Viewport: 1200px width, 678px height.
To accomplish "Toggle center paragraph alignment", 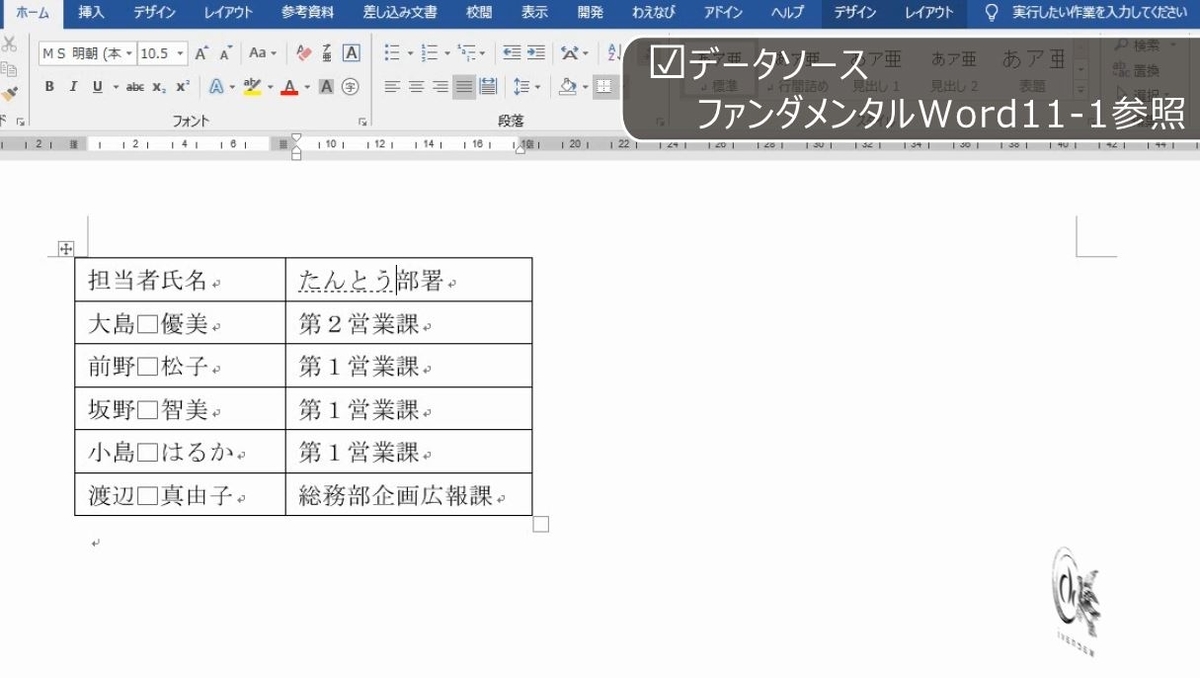I will tap(415, 86).
